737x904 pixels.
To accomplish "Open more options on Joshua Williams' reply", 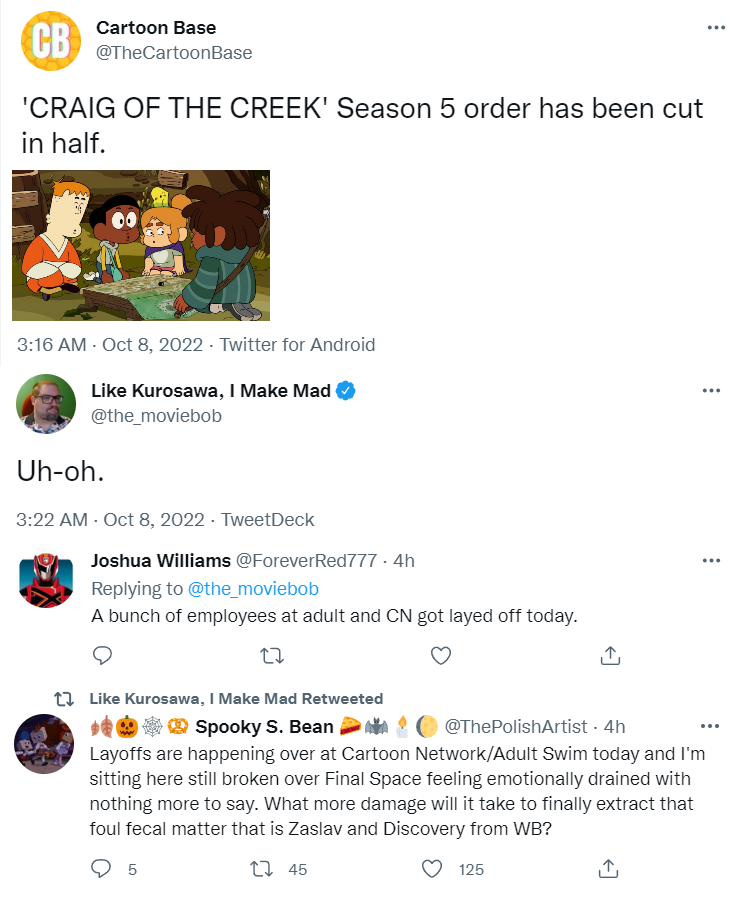I will tap(711, 560).
